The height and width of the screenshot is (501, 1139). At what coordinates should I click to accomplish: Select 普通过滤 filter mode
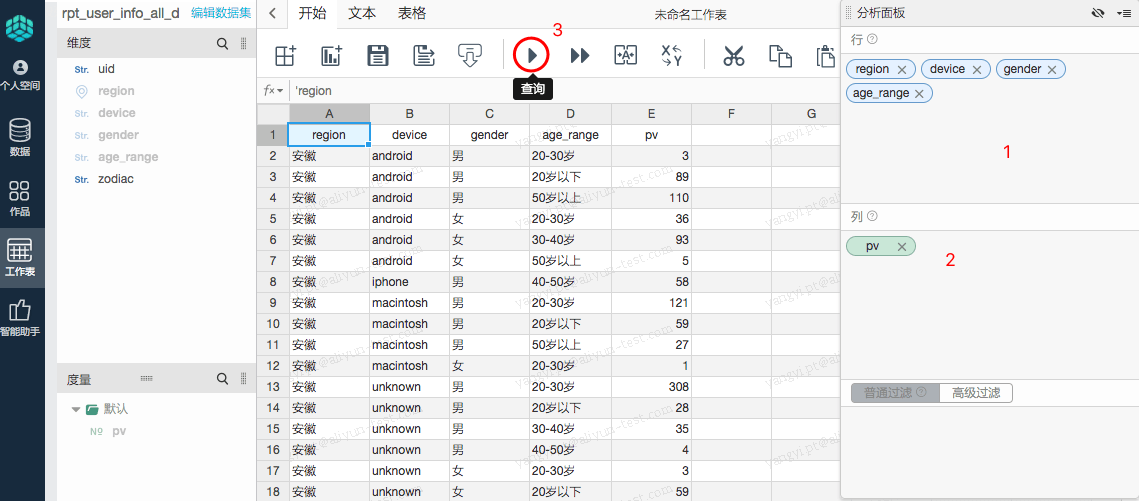(x=895, y=393)
